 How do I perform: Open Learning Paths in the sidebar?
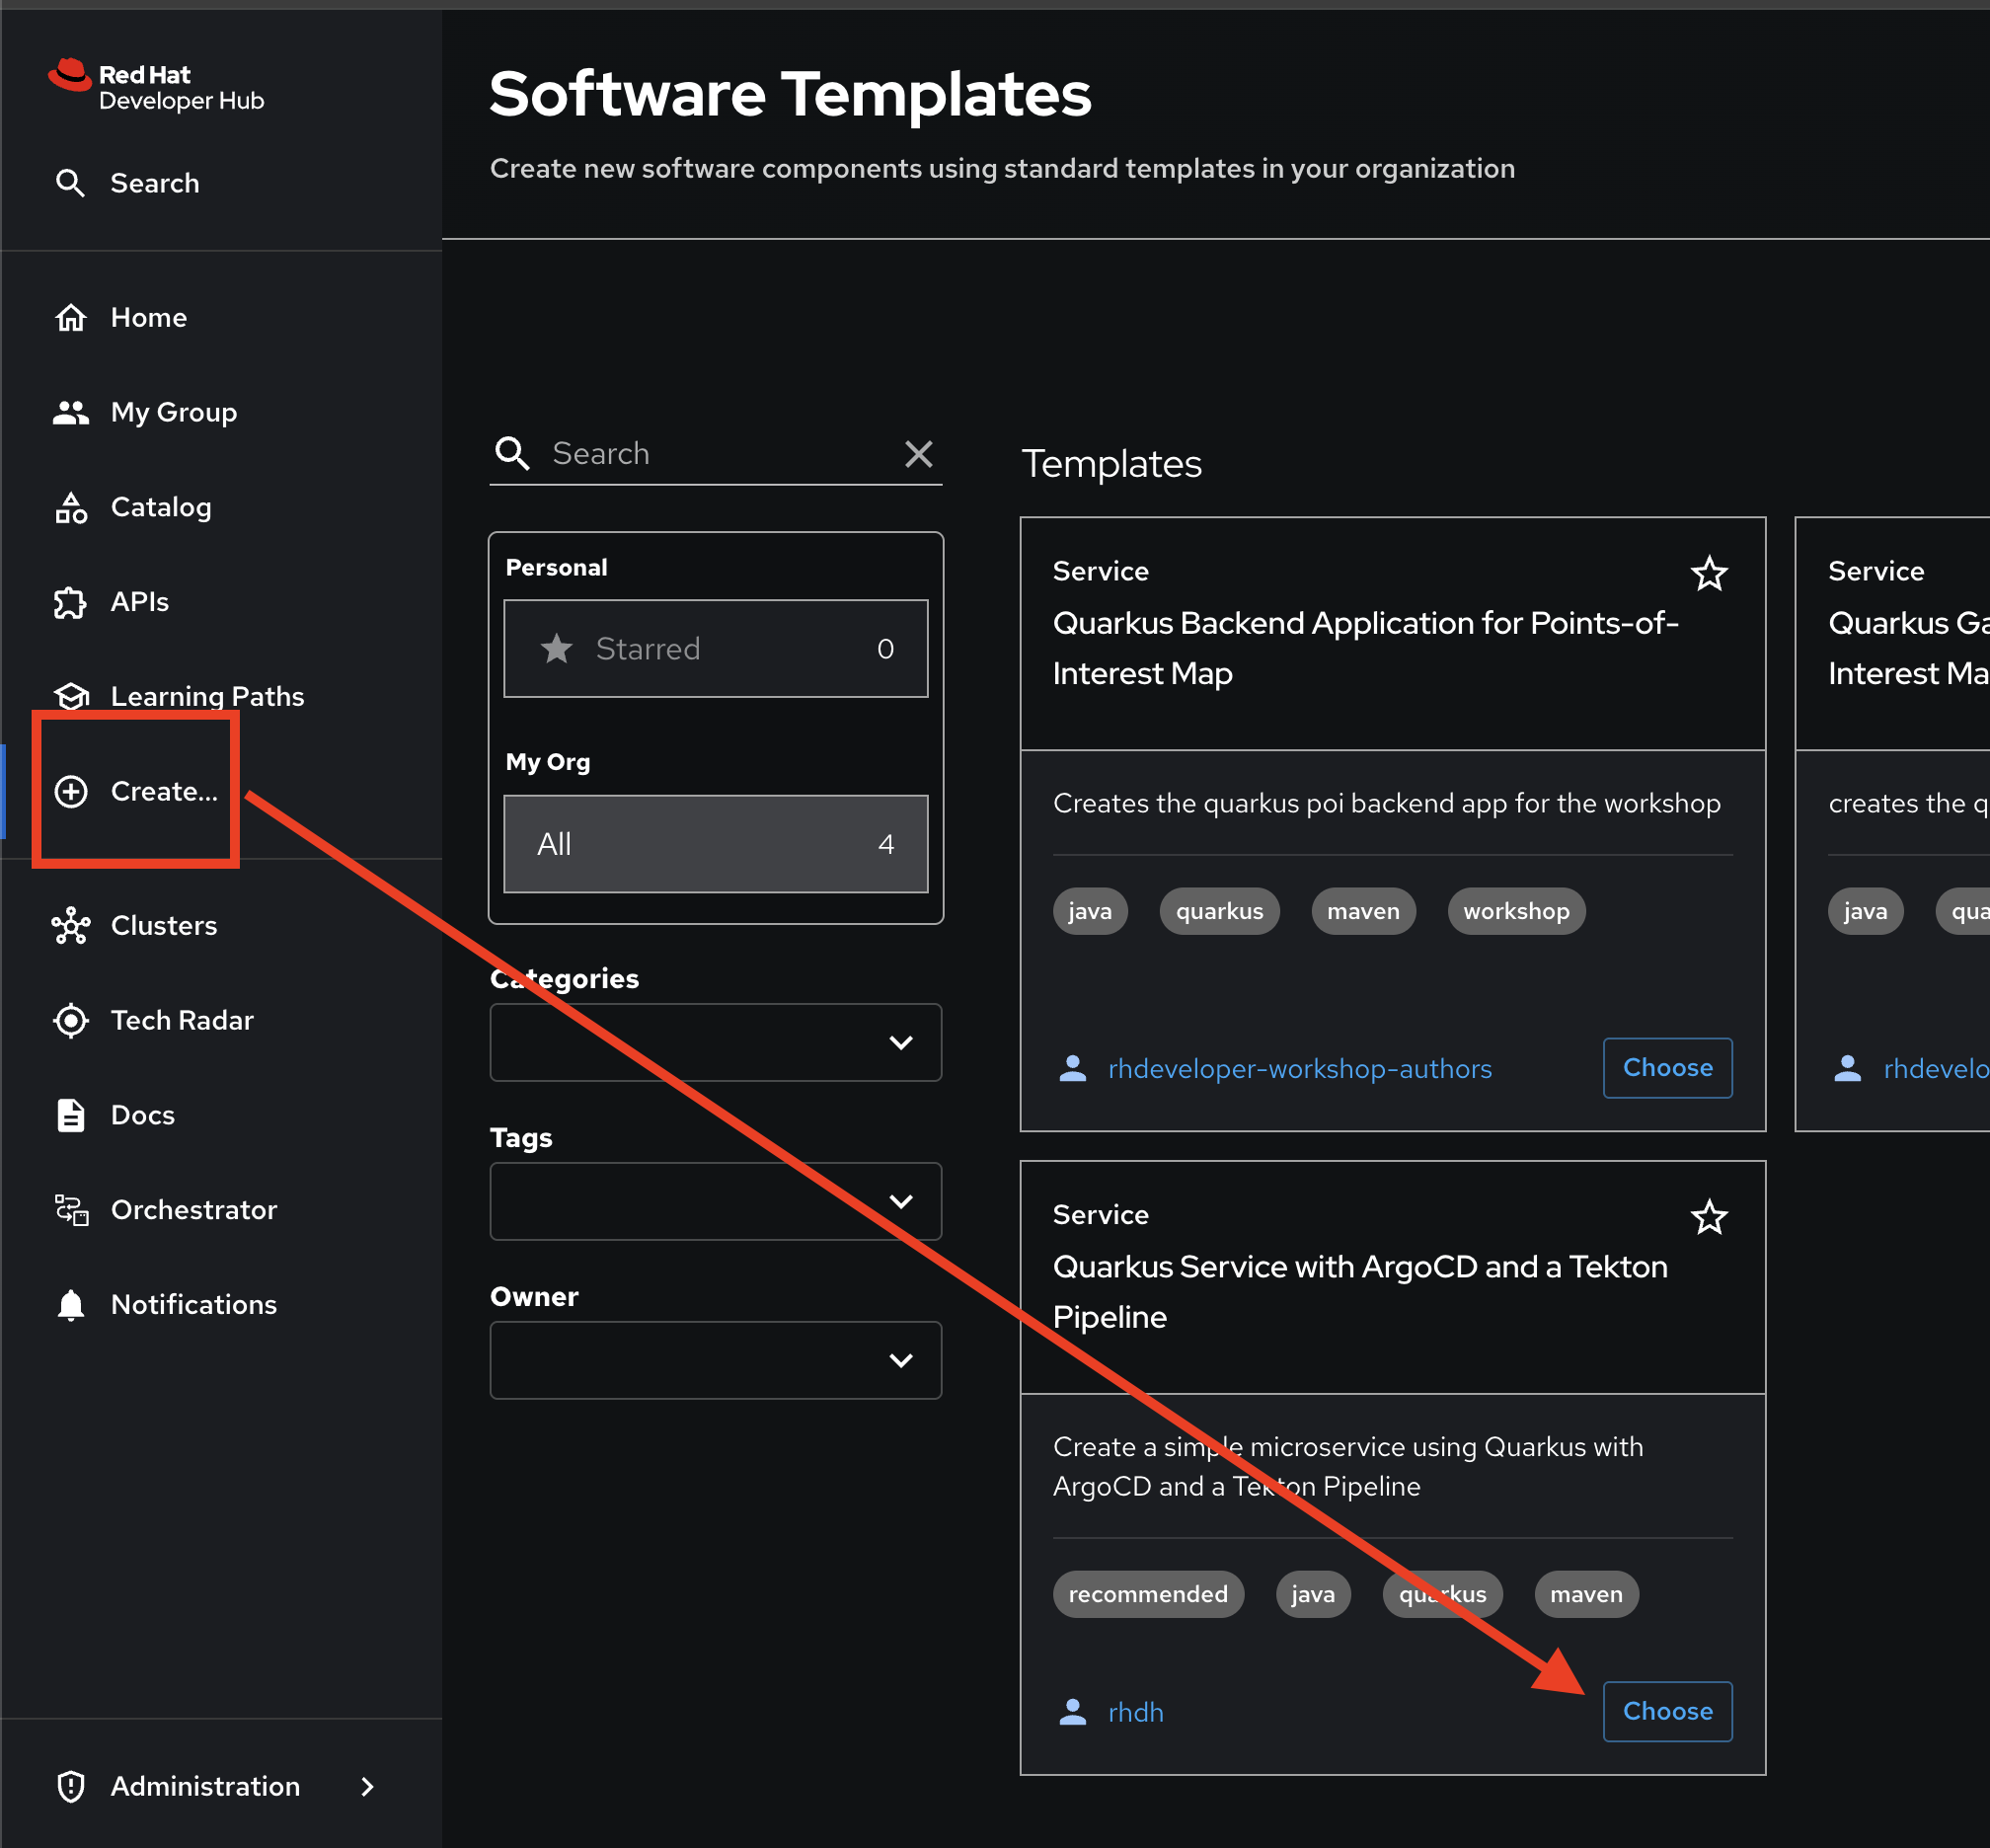pyautogui.click(x=207, y=696)
